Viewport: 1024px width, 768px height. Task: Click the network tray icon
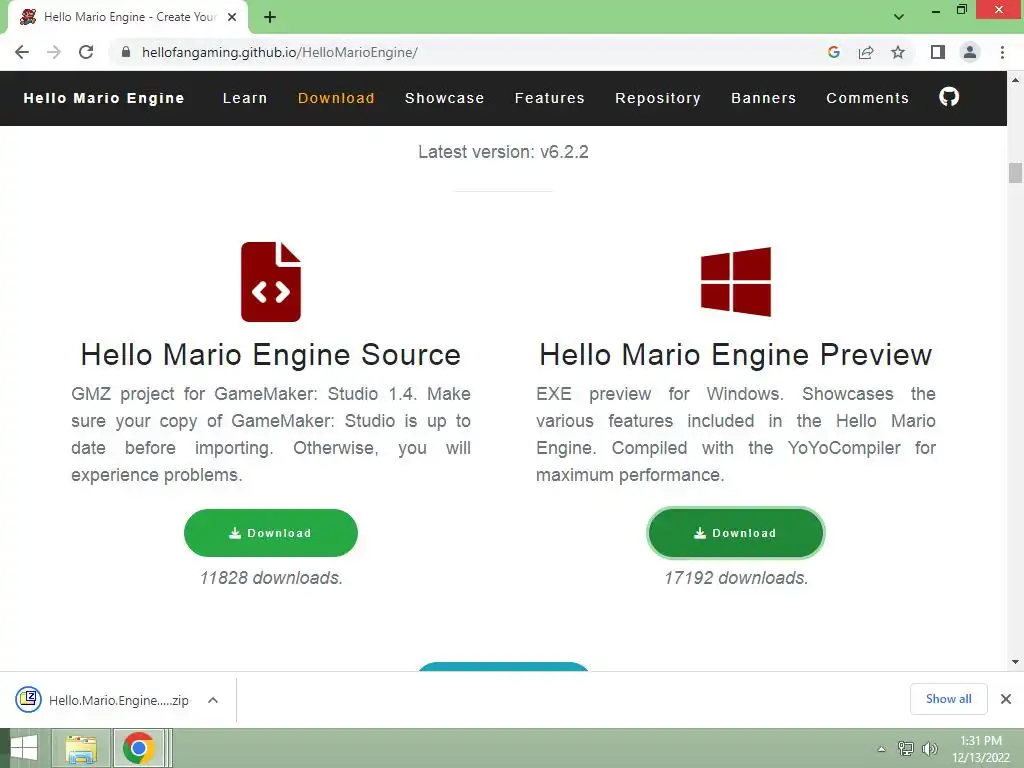tap(906, 748)
